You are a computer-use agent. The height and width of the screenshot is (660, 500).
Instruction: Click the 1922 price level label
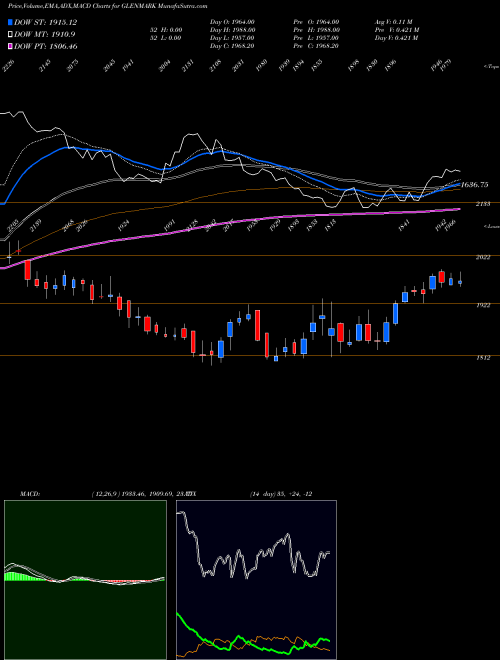(483, 305)
